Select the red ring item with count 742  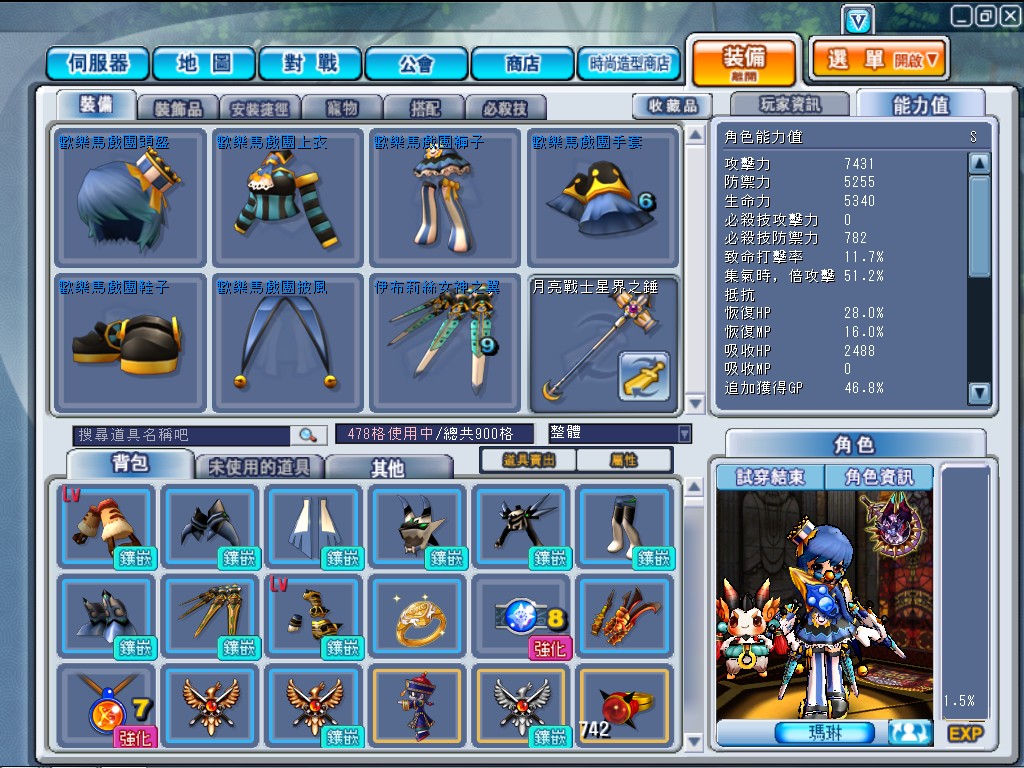[x=624, y=706]
